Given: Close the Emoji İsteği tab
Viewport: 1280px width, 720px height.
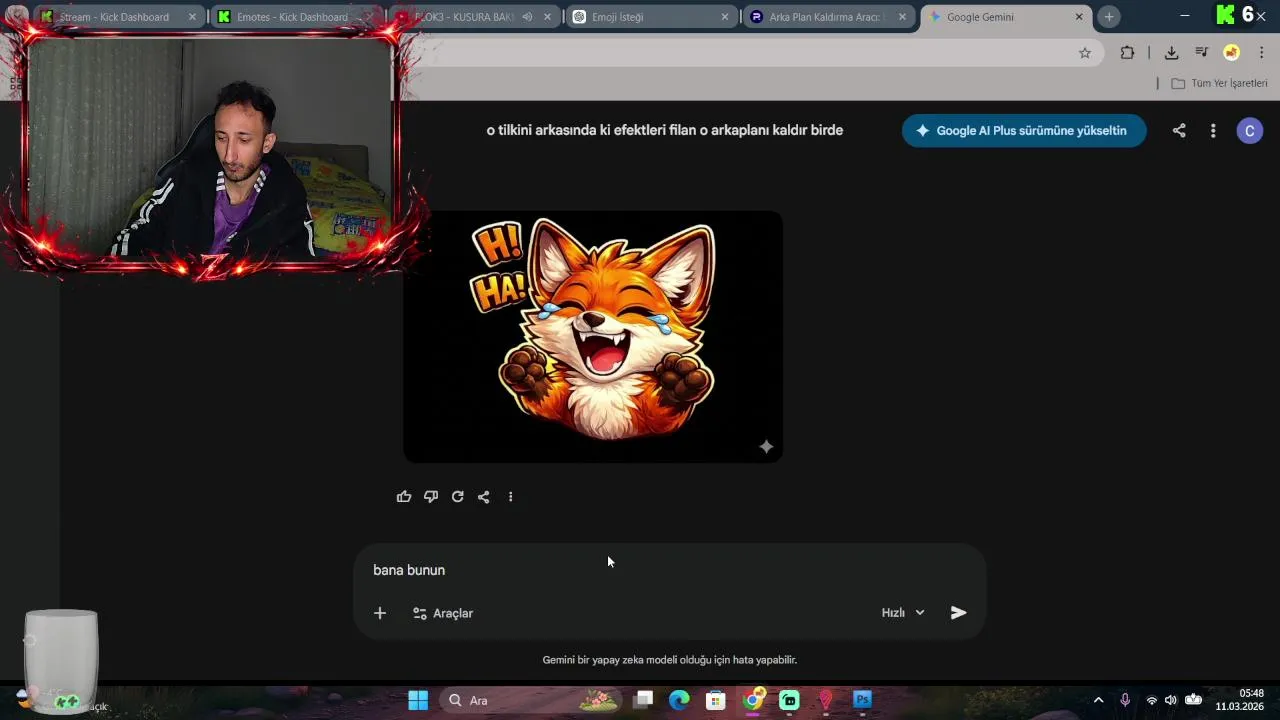Looking at the screenshot, I should tap(725, 17).
